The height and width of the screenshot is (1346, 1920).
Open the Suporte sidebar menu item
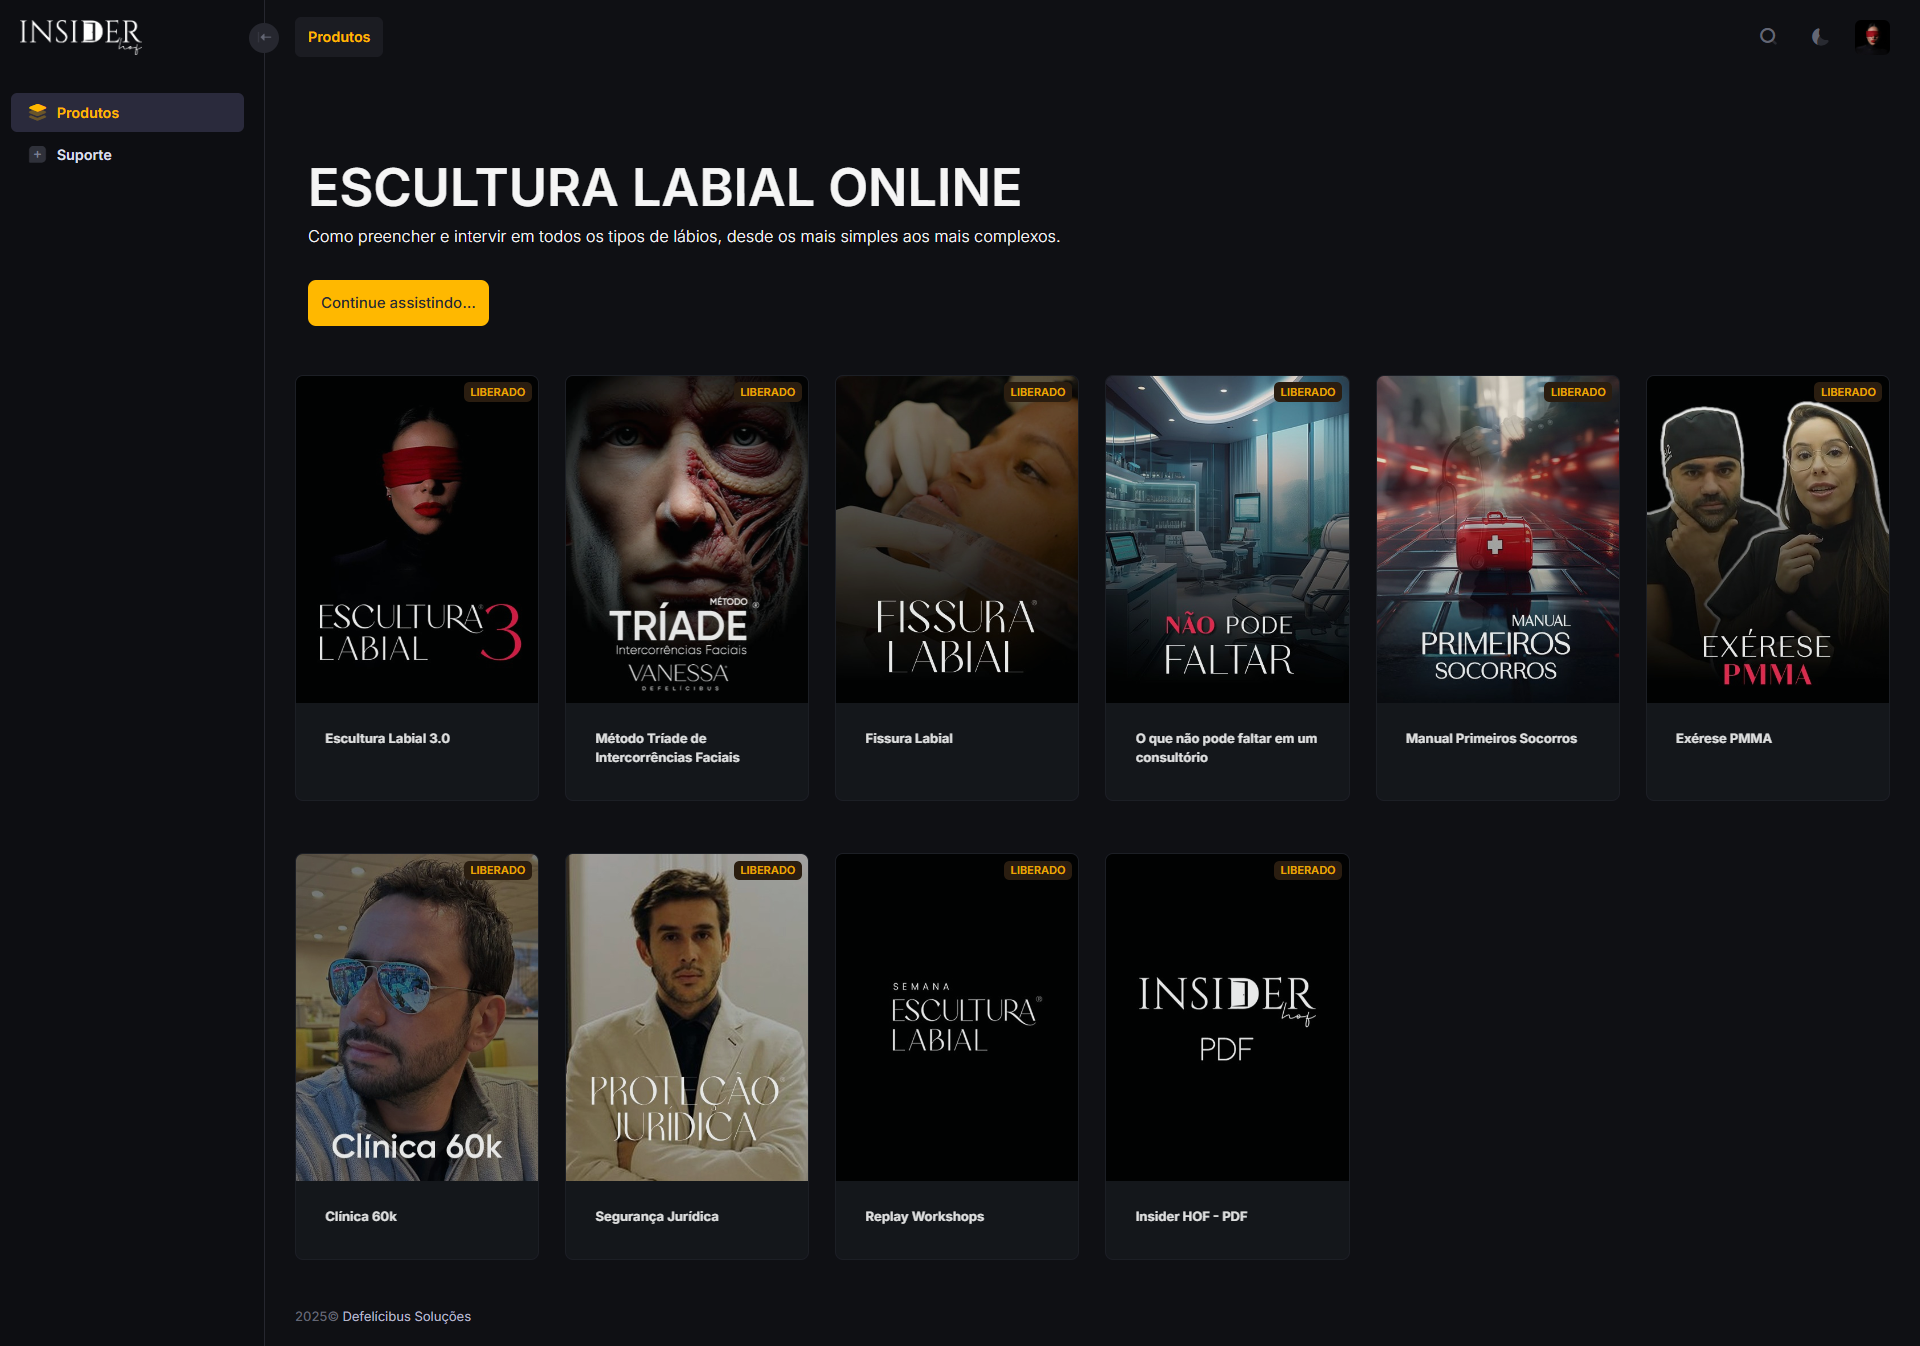tap(127, 154)
